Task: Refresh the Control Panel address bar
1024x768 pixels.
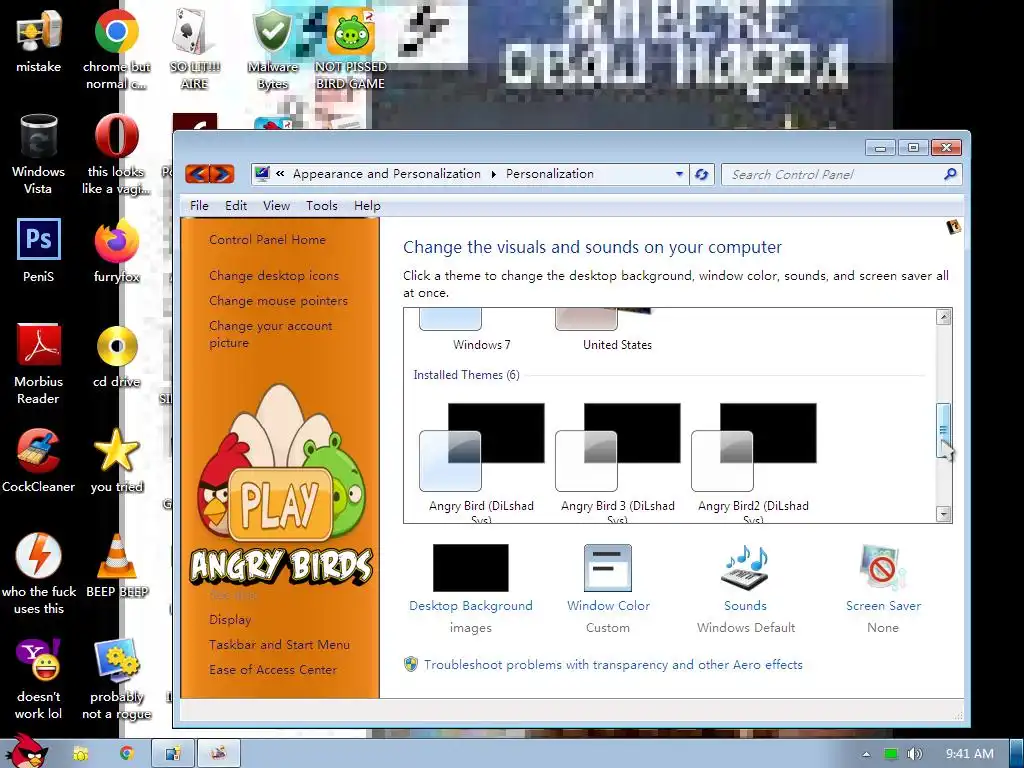Action: tap(702, 174)
